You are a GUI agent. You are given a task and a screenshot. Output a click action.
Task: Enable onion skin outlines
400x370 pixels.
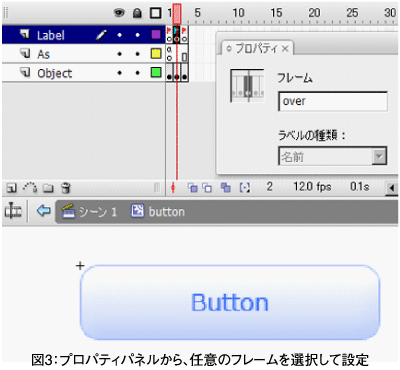pyautogui.click(x=207, y=188)
